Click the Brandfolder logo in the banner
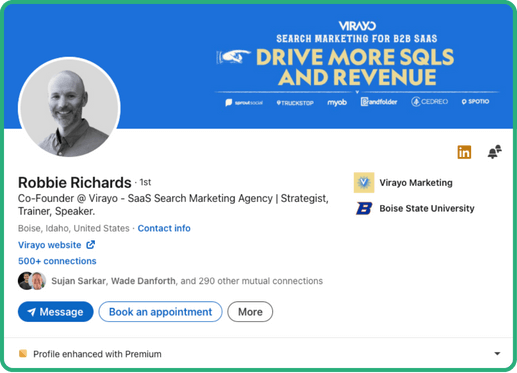Image resolution: width=517 pixels, height=373 pixels. pyautogui.click(x=379, y=102)
